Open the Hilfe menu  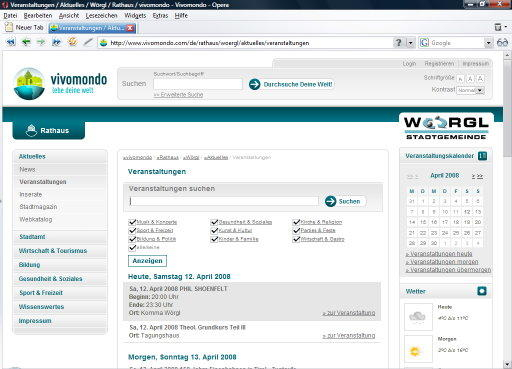click(181, 16)
